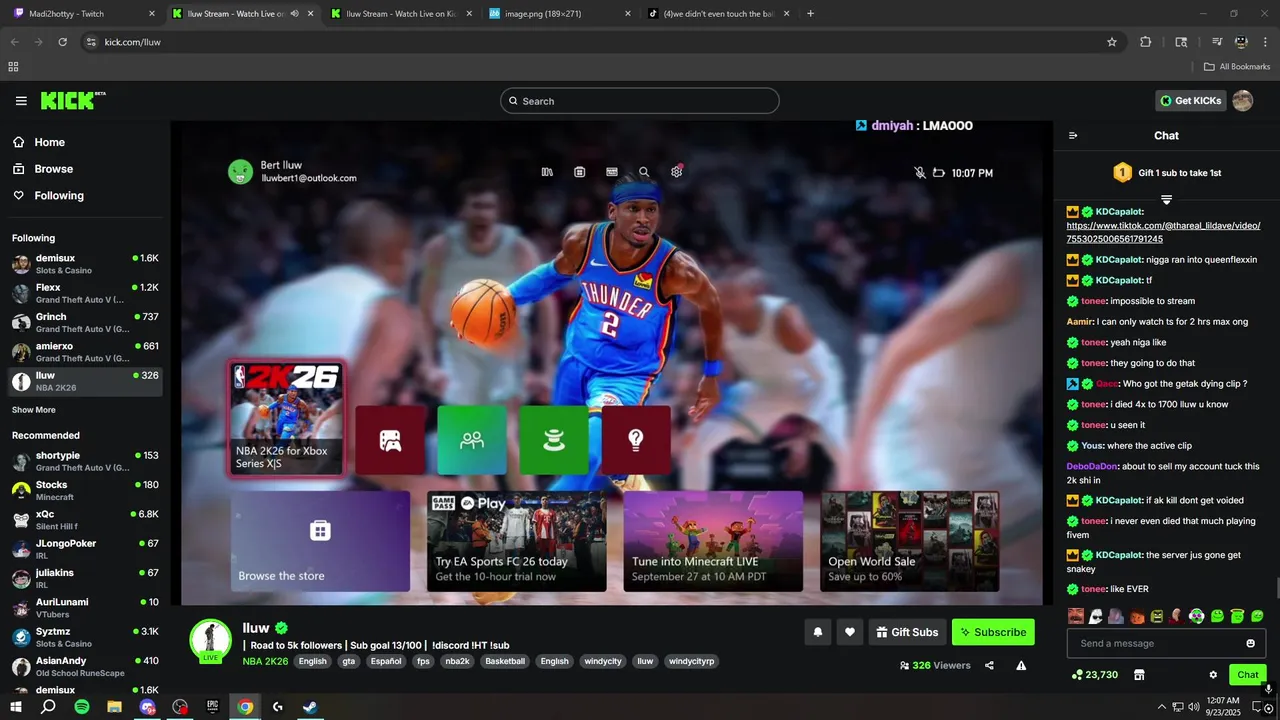Open chat settings gear icon

point(1213,675)
